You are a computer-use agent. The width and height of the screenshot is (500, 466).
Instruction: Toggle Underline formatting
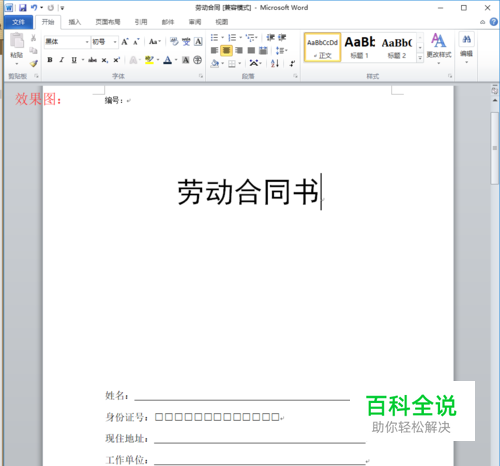click(74, 60)
